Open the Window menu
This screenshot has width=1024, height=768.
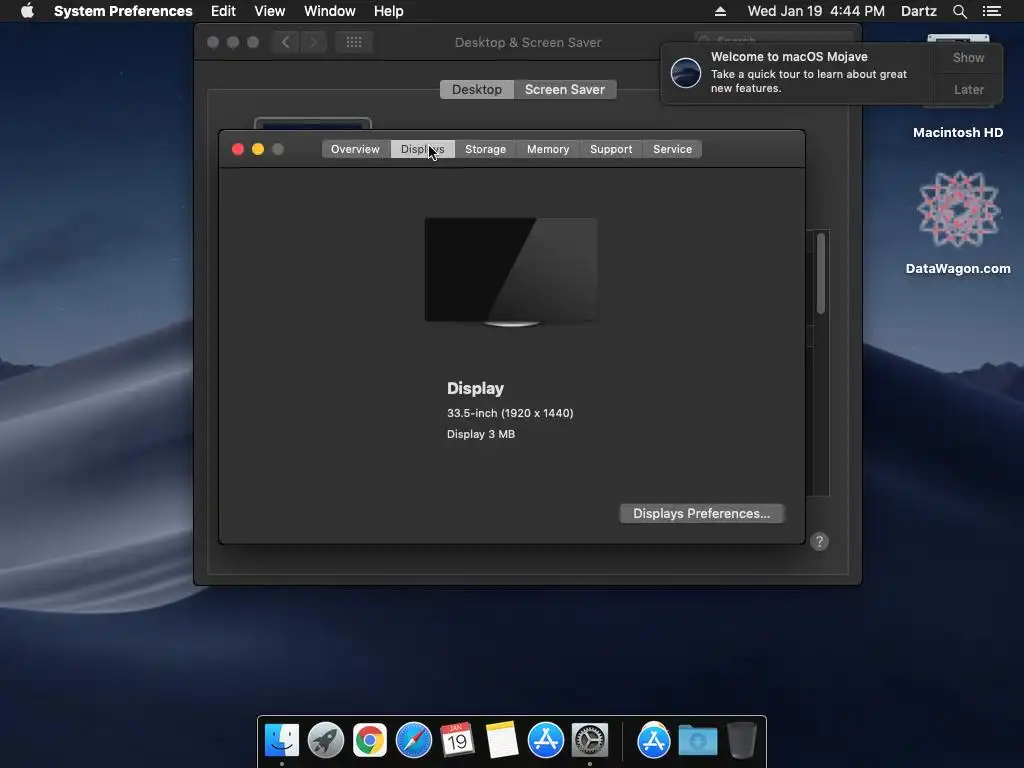tap(330, 11)
